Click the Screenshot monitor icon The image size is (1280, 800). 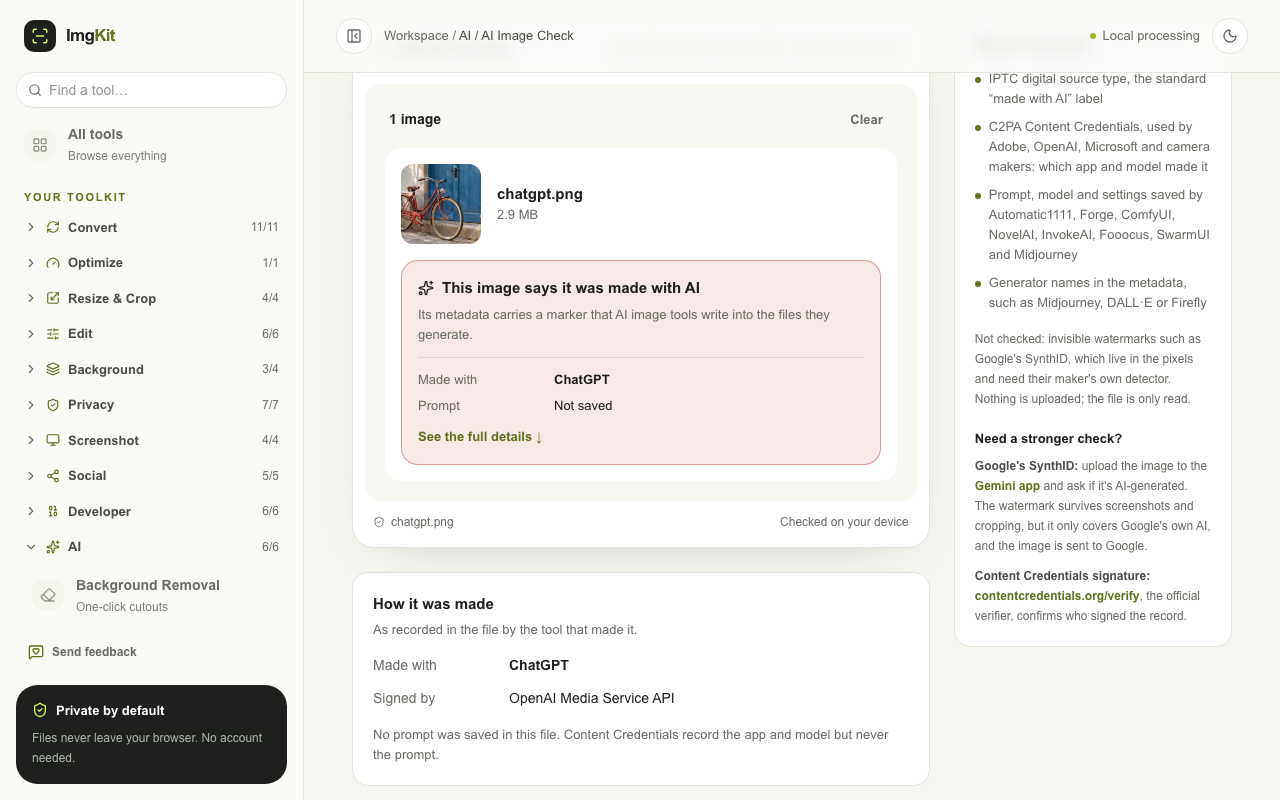pos(53,440)
